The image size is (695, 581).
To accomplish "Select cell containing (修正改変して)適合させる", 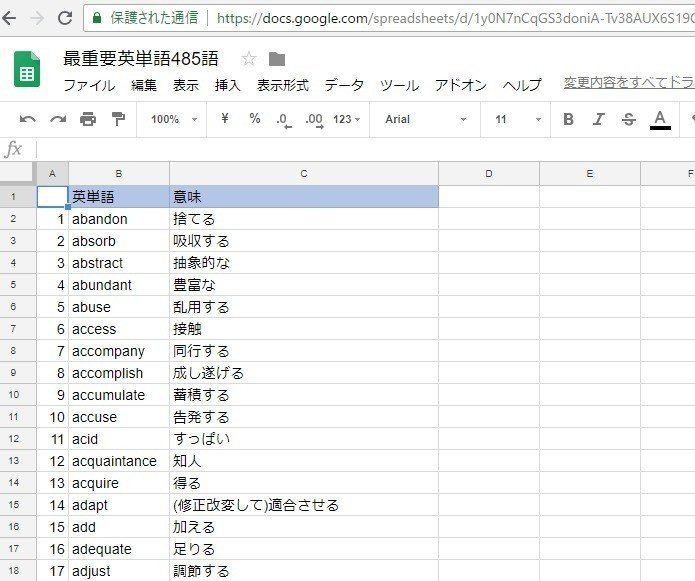I will click(304, 505).
